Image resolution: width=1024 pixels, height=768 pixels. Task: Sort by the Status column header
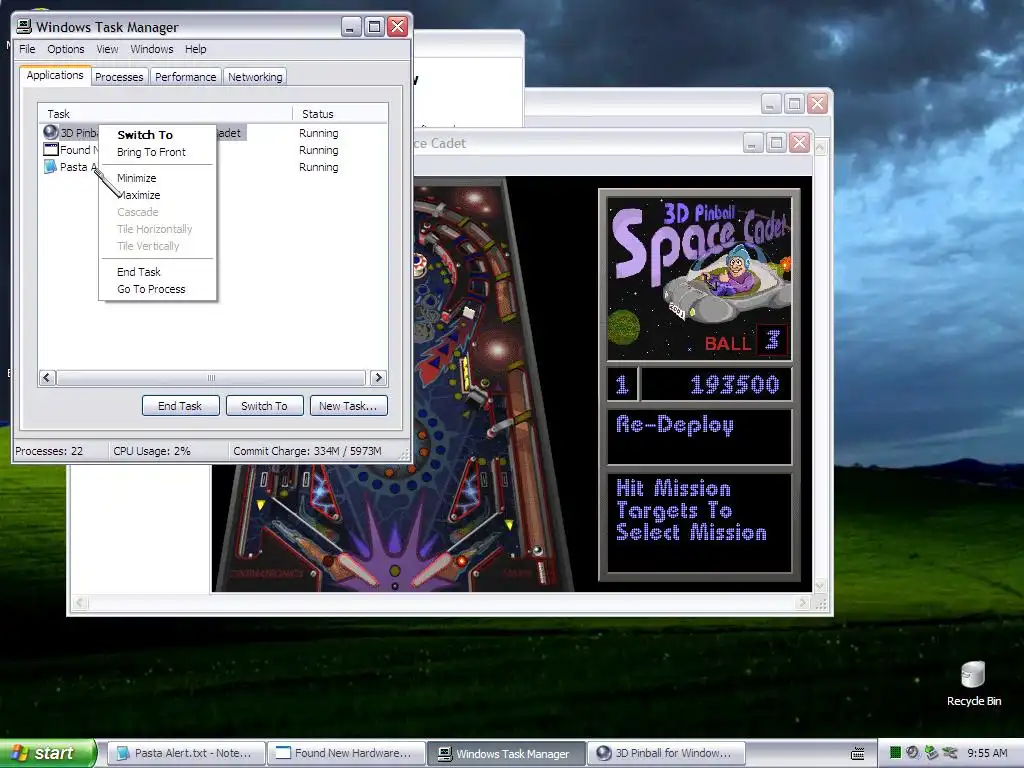click(x=340, y=114)
